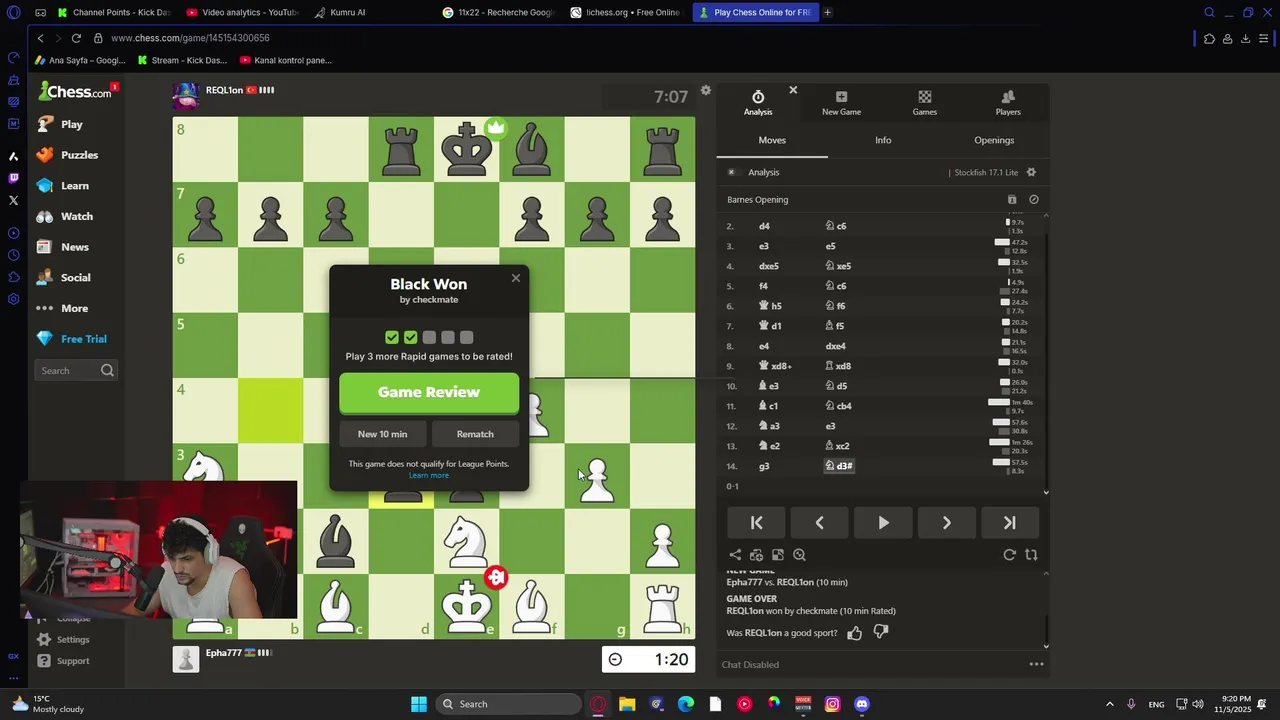Click the book icon beside Barnes Opening

1012,200
